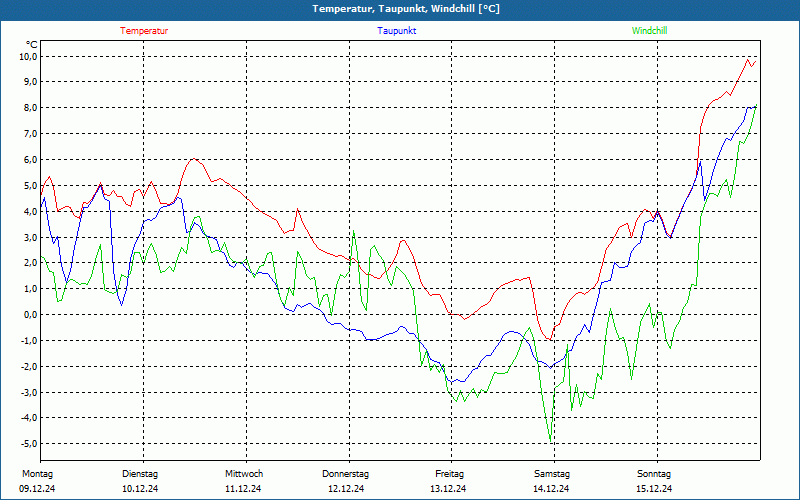Screen dimensions: 800x500
Task: Click the 11.12.24 date label
Action: pyautogui.click(x=243, y=489)
